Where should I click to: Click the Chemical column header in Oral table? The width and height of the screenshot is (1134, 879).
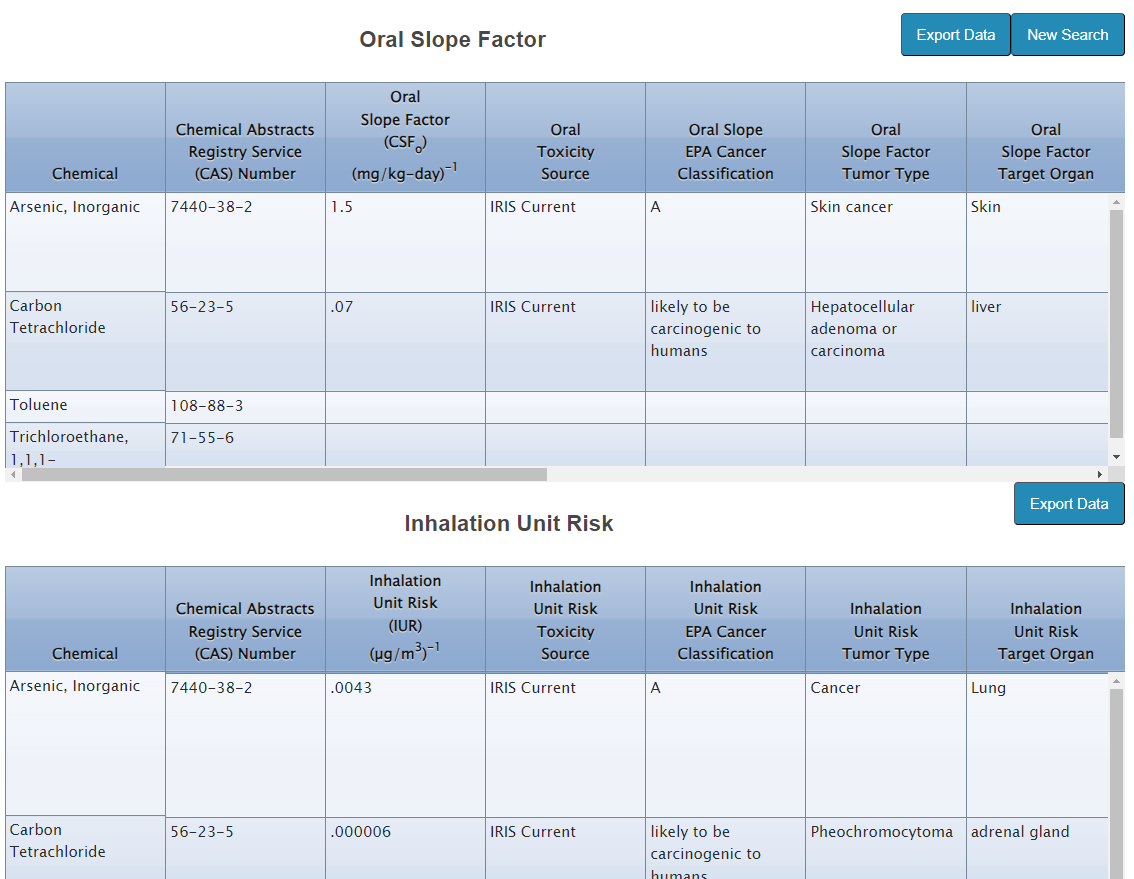(85, 172)
